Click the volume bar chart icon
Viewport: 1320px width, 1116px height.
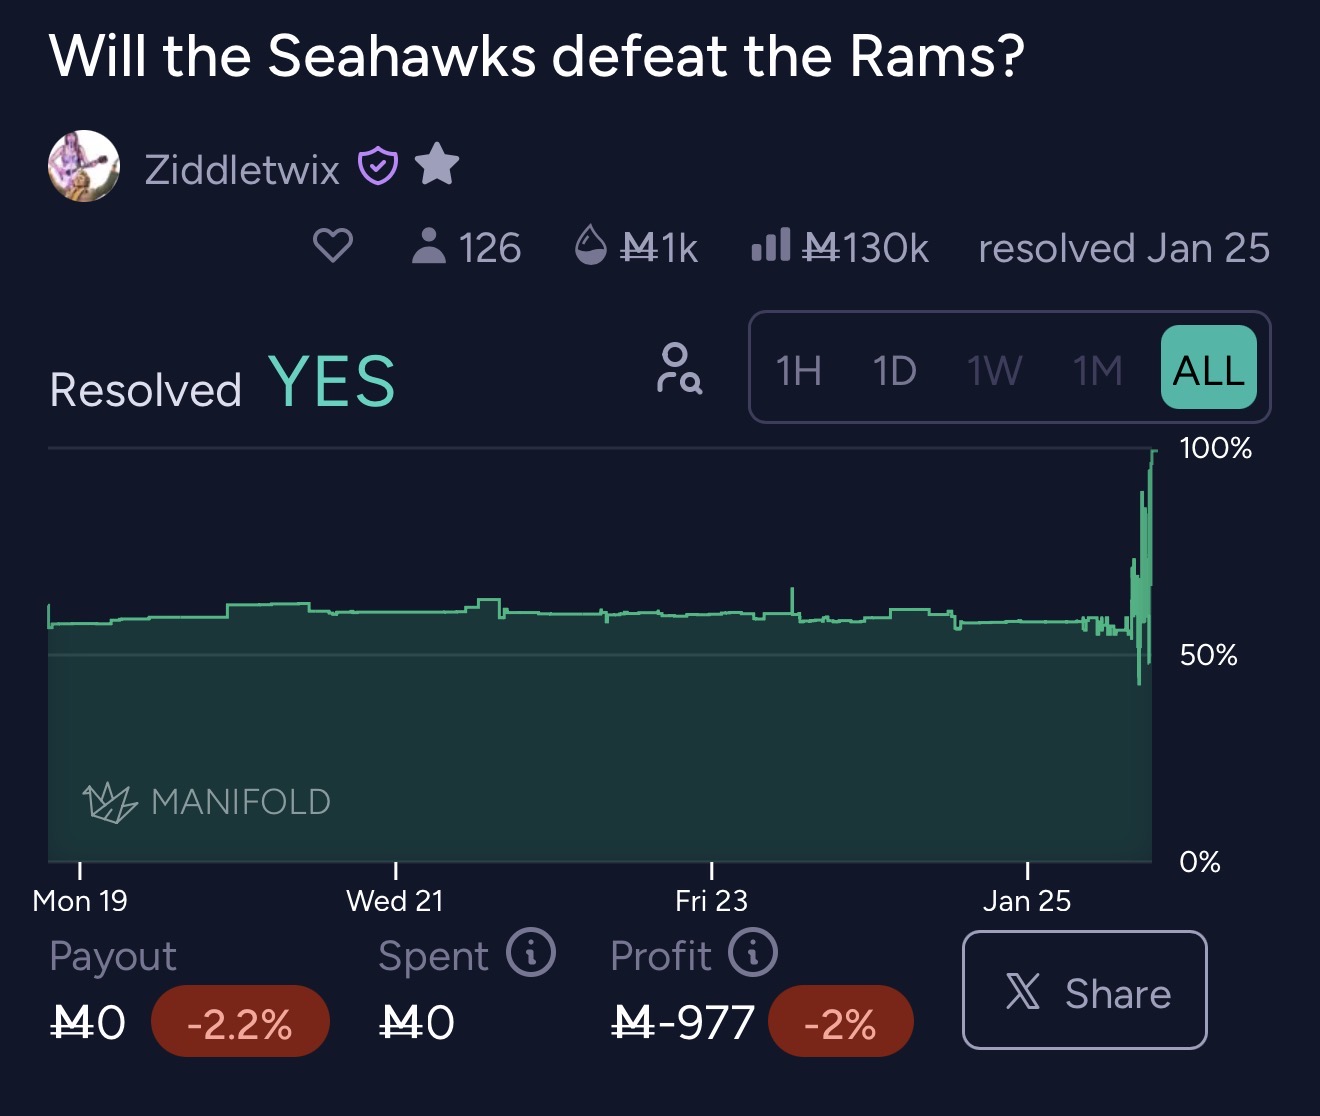coord(770,245)
